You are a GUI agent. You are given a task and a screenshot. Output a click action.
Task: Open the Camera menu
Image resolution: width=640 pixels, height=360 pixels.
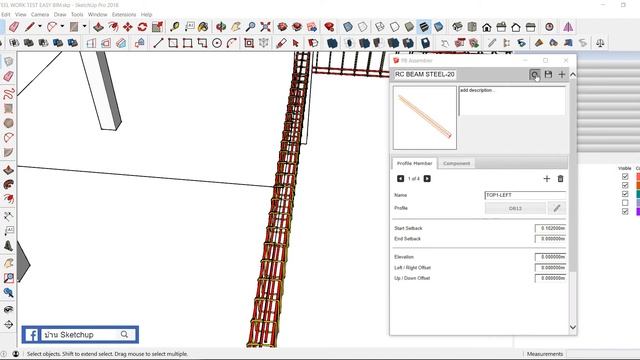pos(40,14)
